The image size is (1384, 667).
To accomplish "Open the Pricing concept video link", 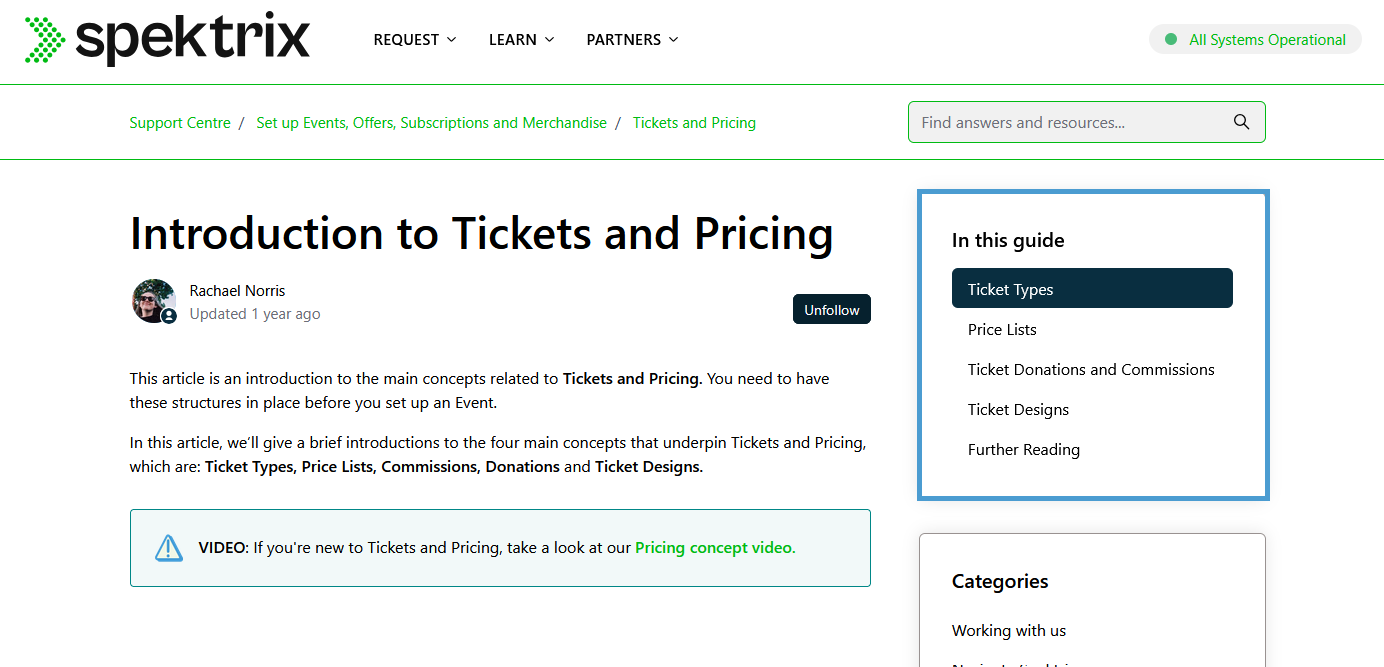I will tap(715, 548).
